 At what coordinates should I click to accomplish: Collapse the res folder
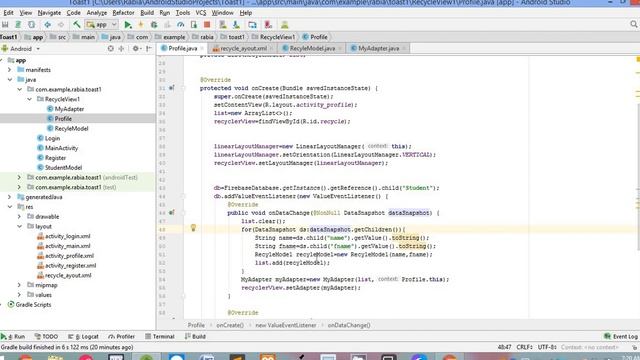(x=9, y=207)
